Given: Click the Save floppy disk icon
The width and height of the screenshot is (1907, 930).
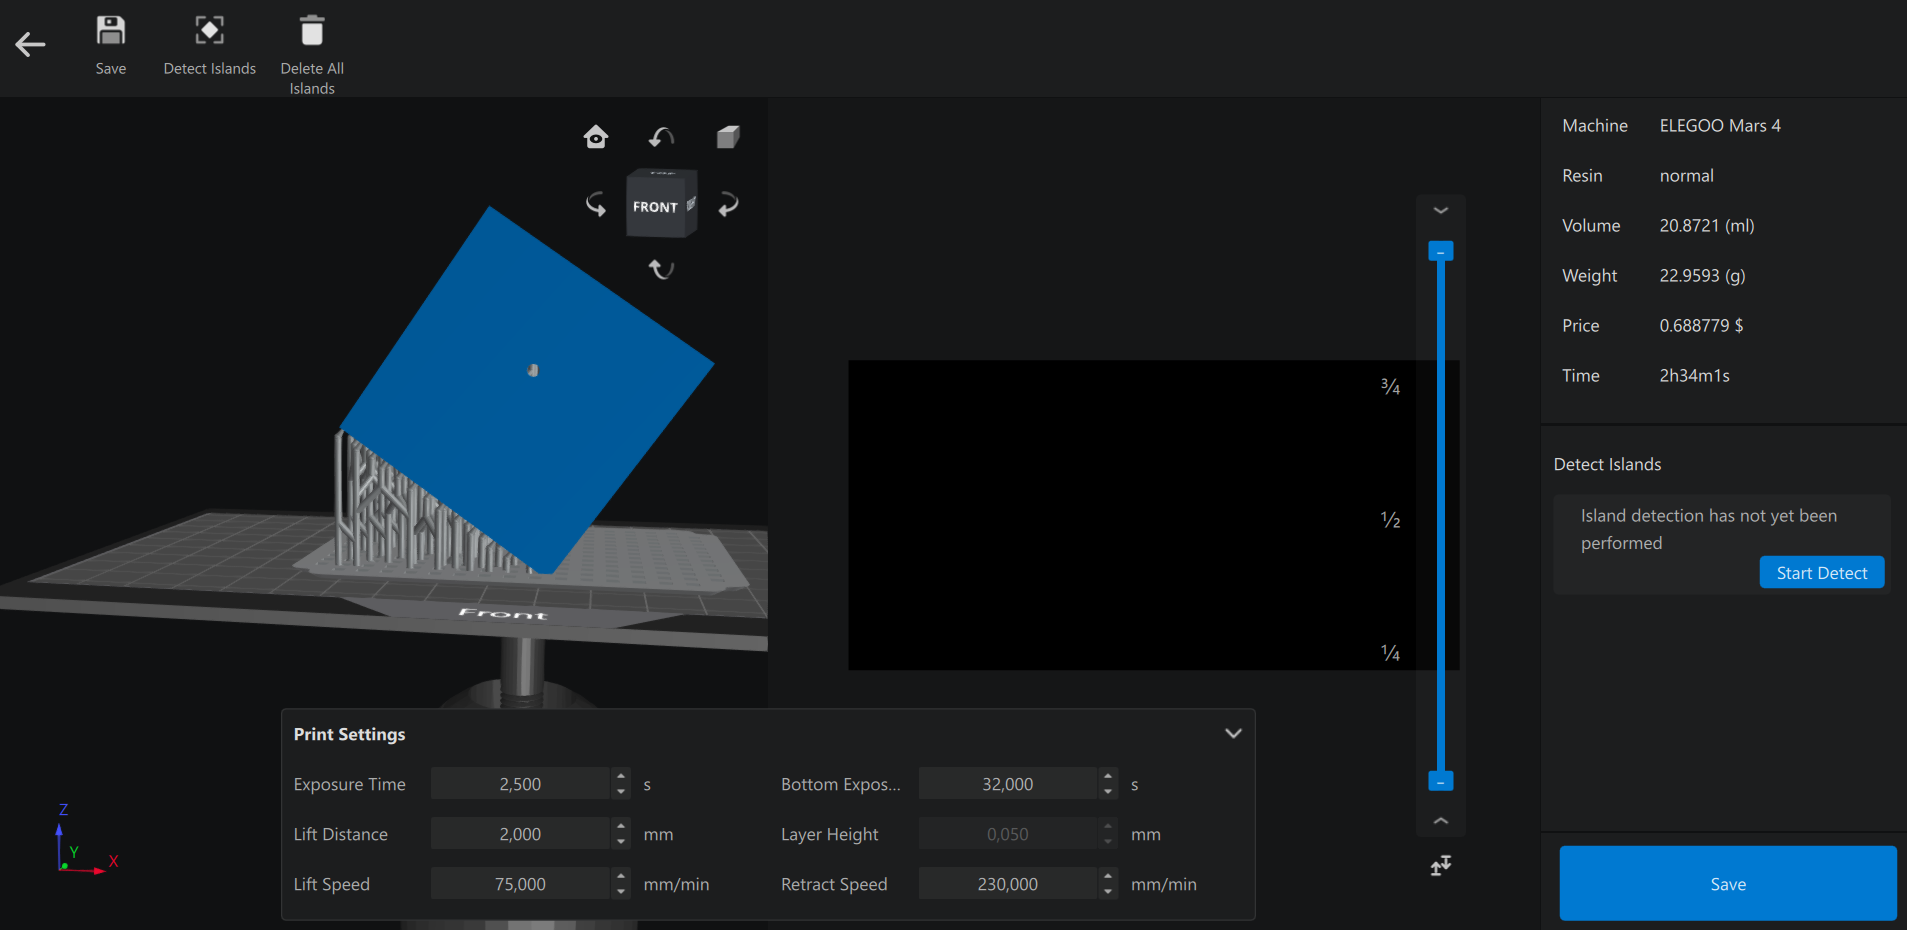Looking at the screenshot, I should point(110,31).
